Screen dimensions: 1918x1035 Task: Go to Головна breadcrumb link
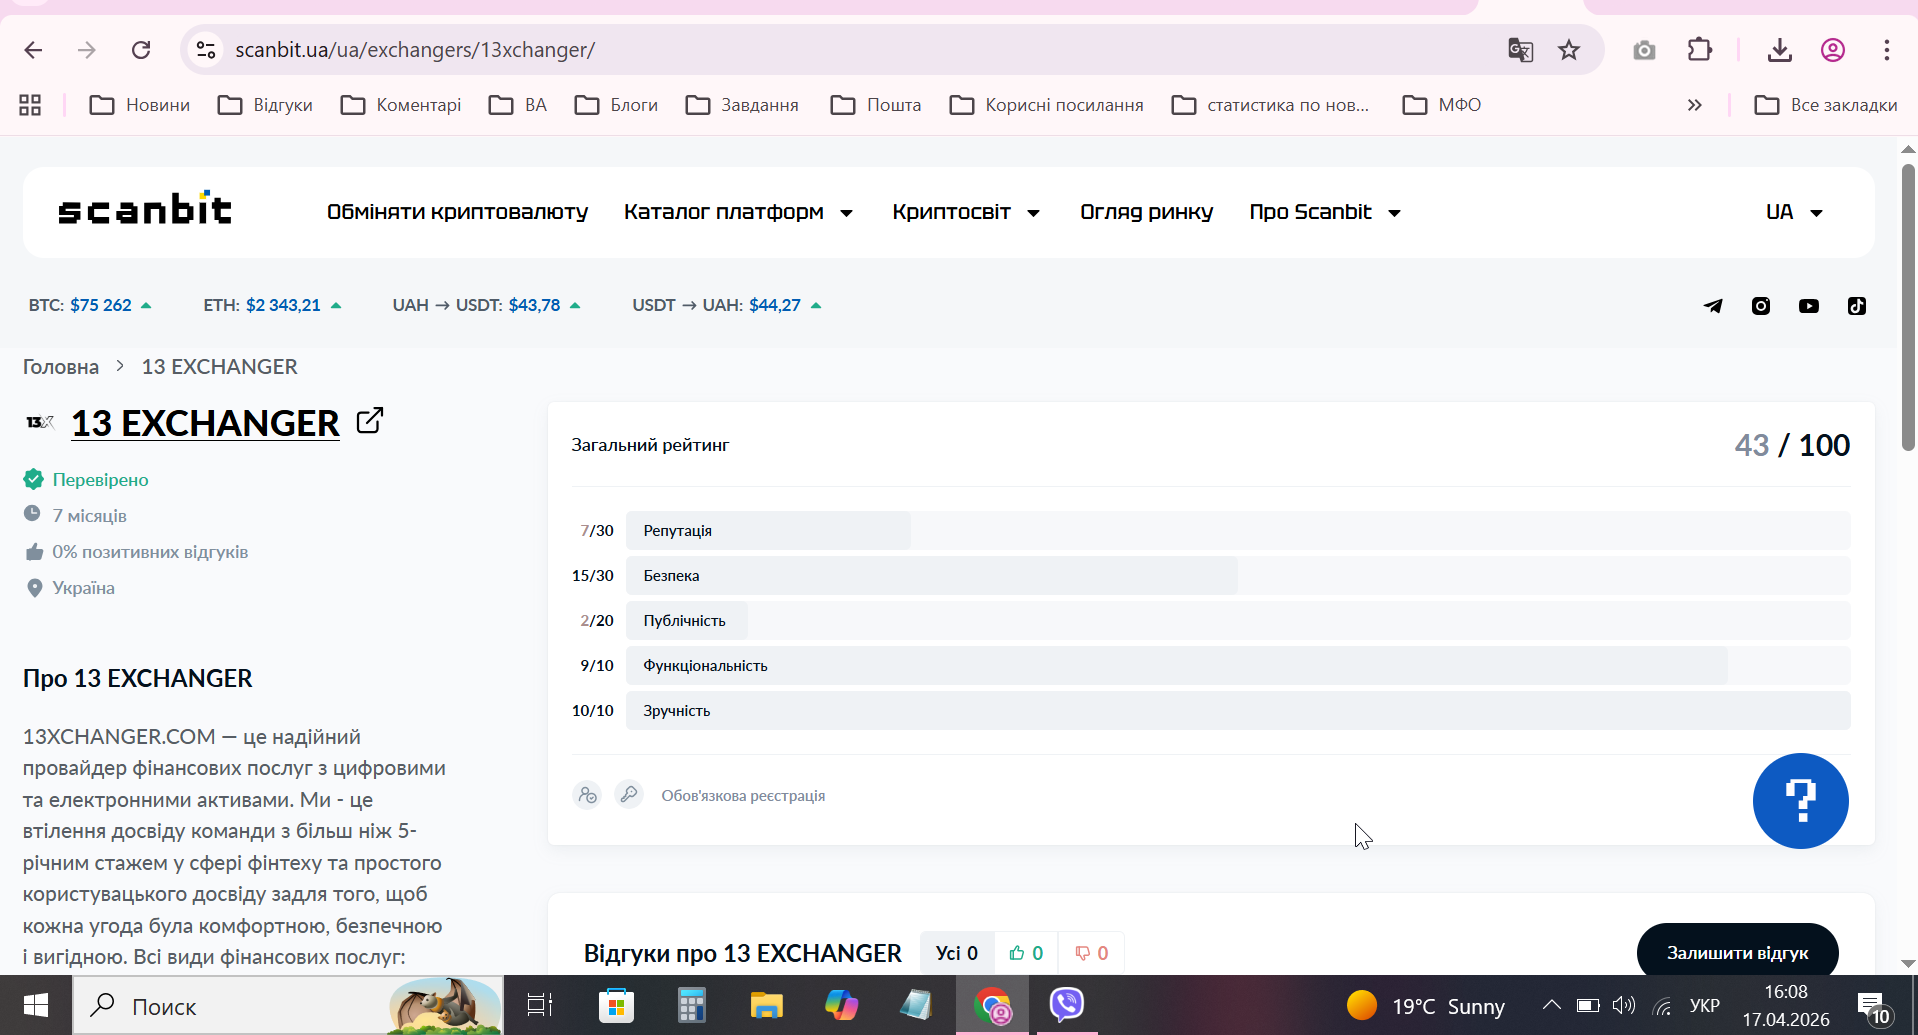(x=61, y=367)
